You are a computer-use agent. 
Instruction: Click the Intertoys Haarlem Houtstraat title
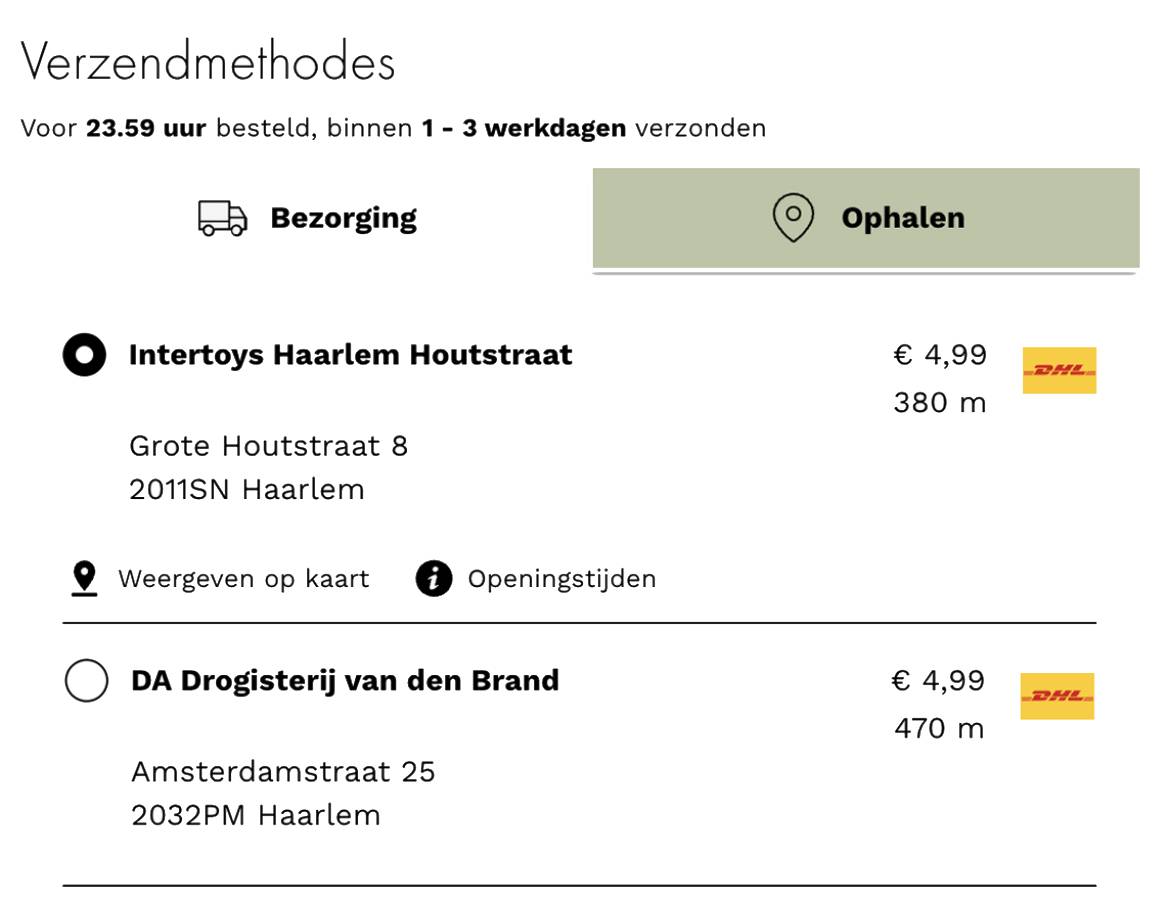point(350,355)
